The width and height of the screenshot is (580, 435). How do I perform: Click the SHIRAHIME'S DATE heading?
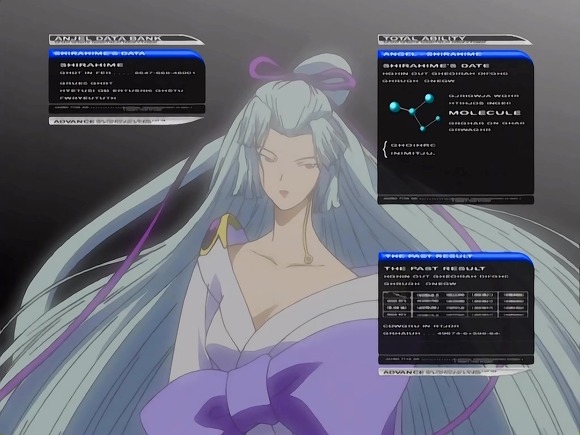[436, 66]
